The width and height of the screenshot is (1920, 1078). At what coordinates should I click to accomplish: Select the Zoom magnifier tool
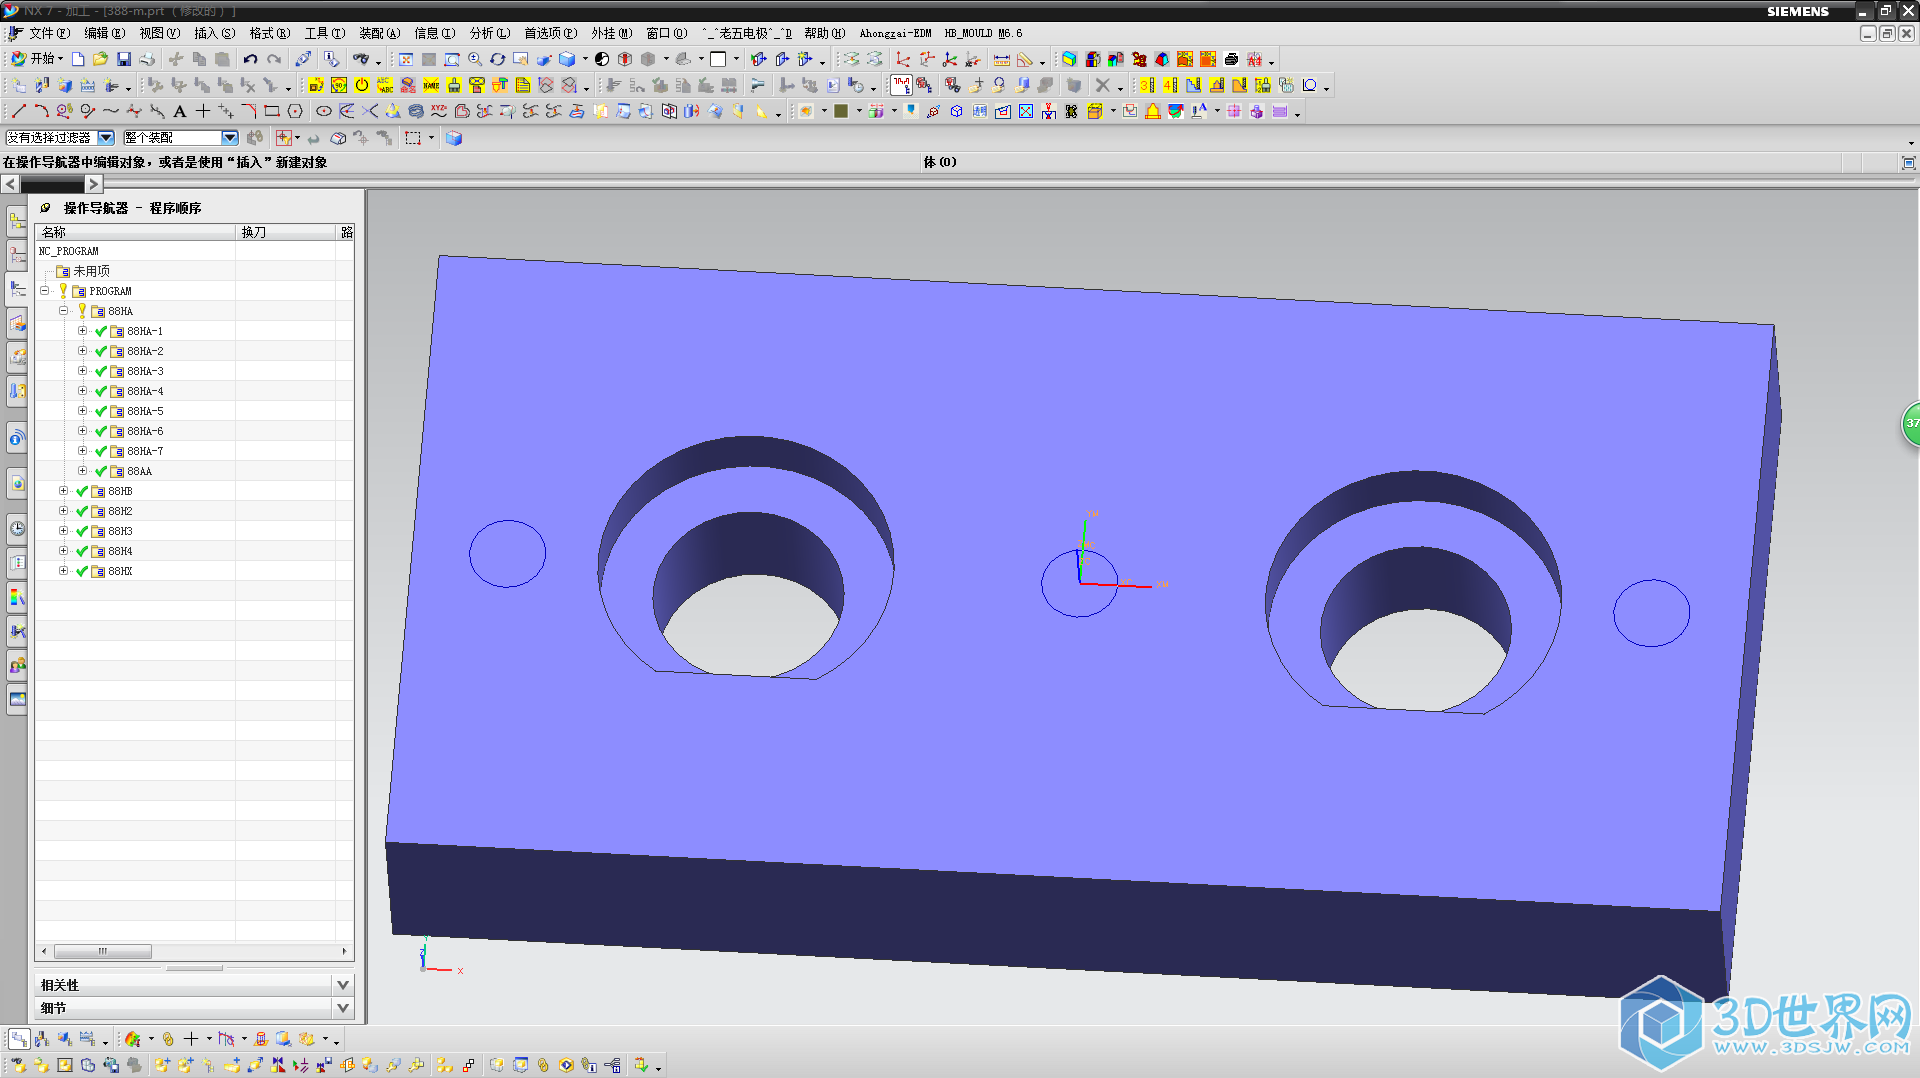tap(475, 59)
